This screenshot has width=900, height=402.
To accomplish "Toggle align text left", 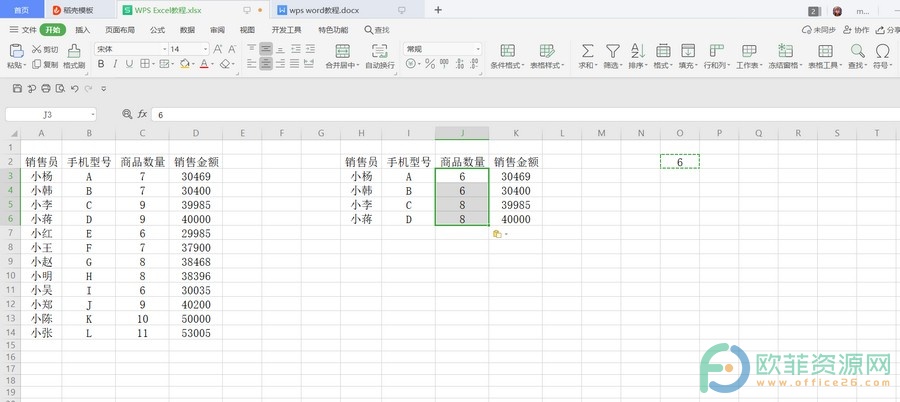I will click(x=251, y=64).
